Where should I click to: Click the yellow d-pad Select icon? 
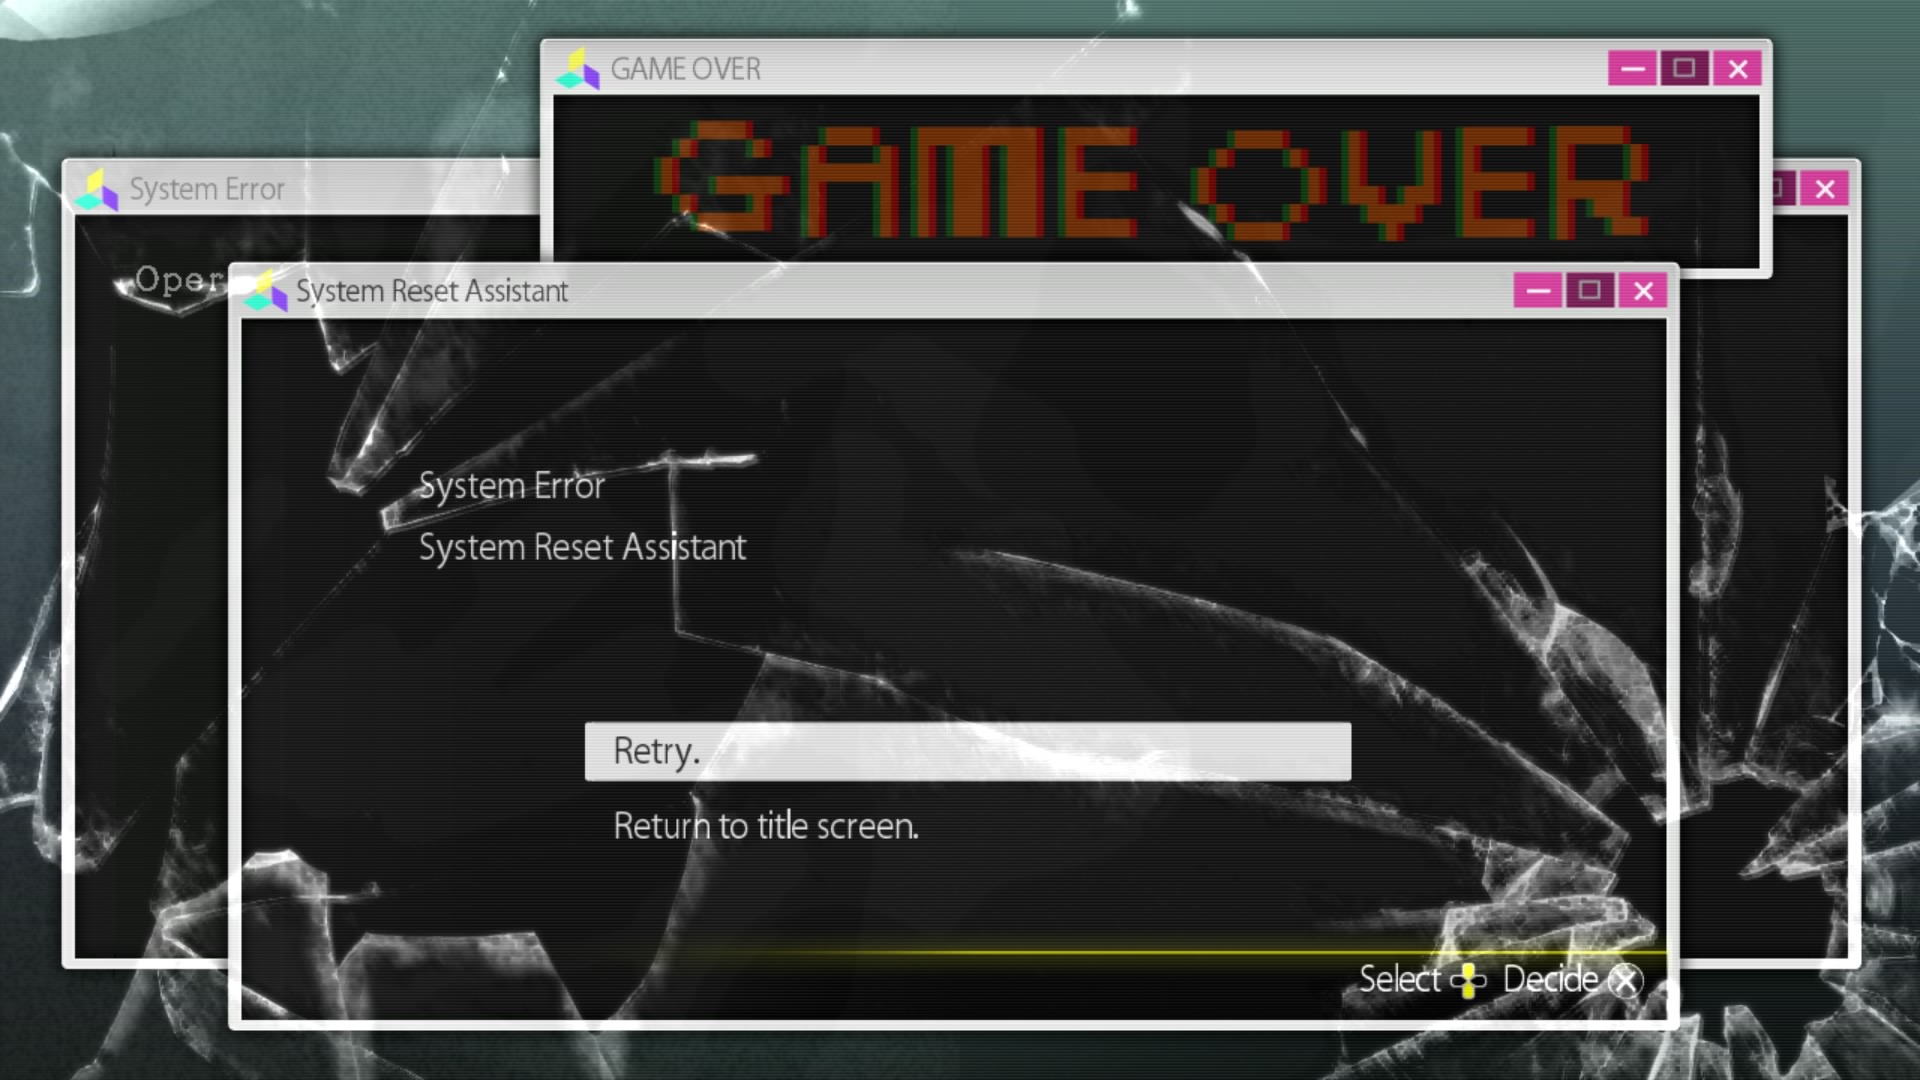(x=1468, y=980)
